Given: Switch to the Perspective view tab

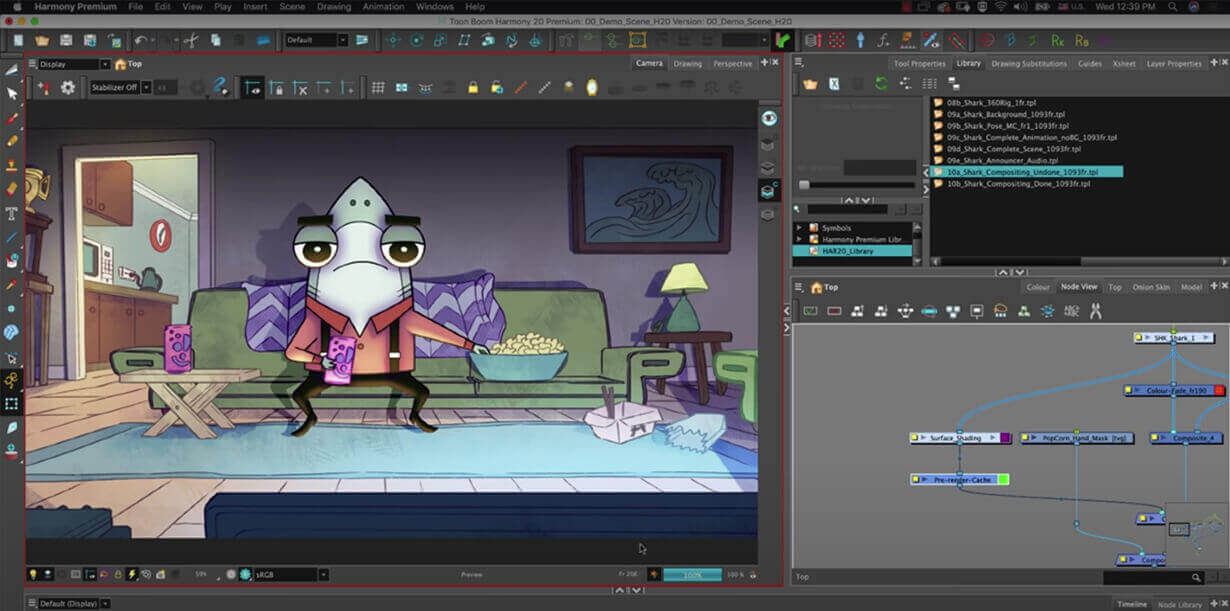Looking at the screenshot, I should point(732,63).
